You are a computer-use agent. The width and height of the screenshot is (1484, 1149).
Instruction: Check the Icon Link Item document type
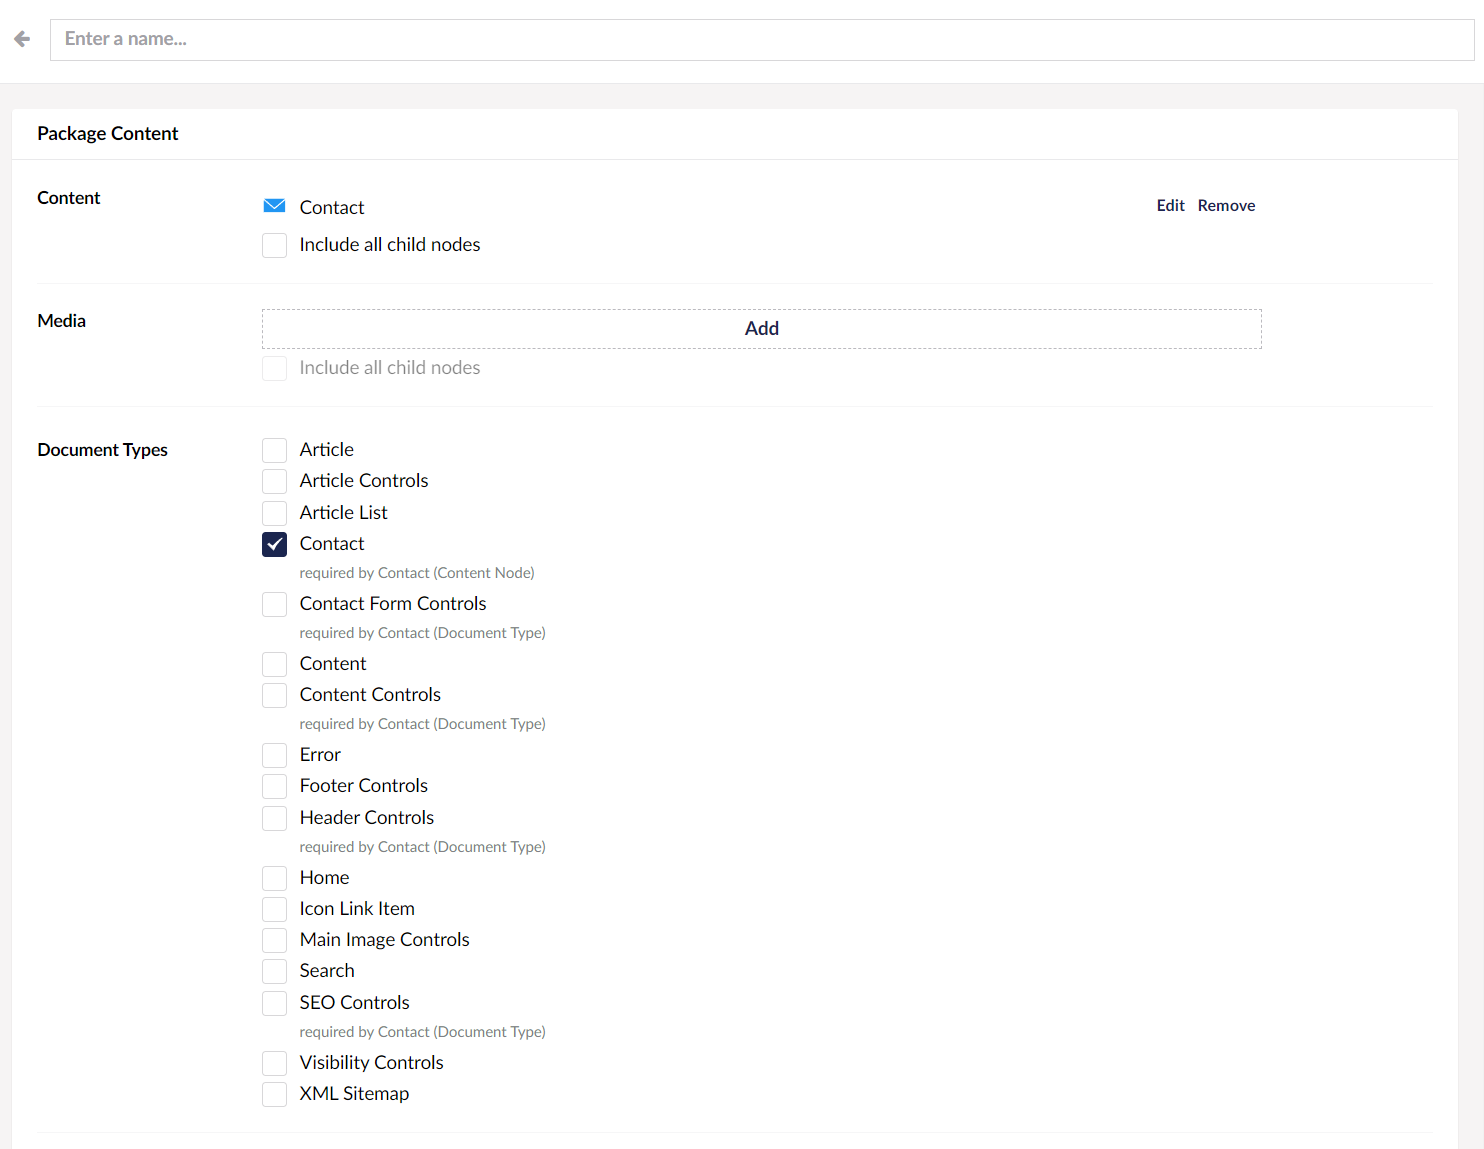[x=274, y=909]
